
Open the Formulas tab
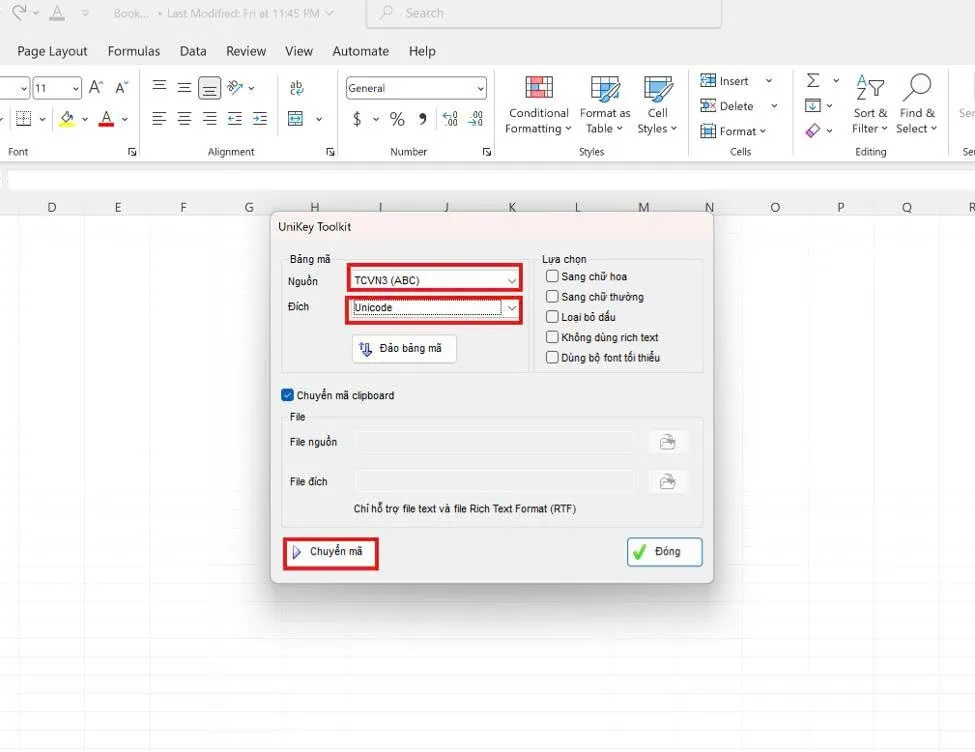[x=134, y=51]
